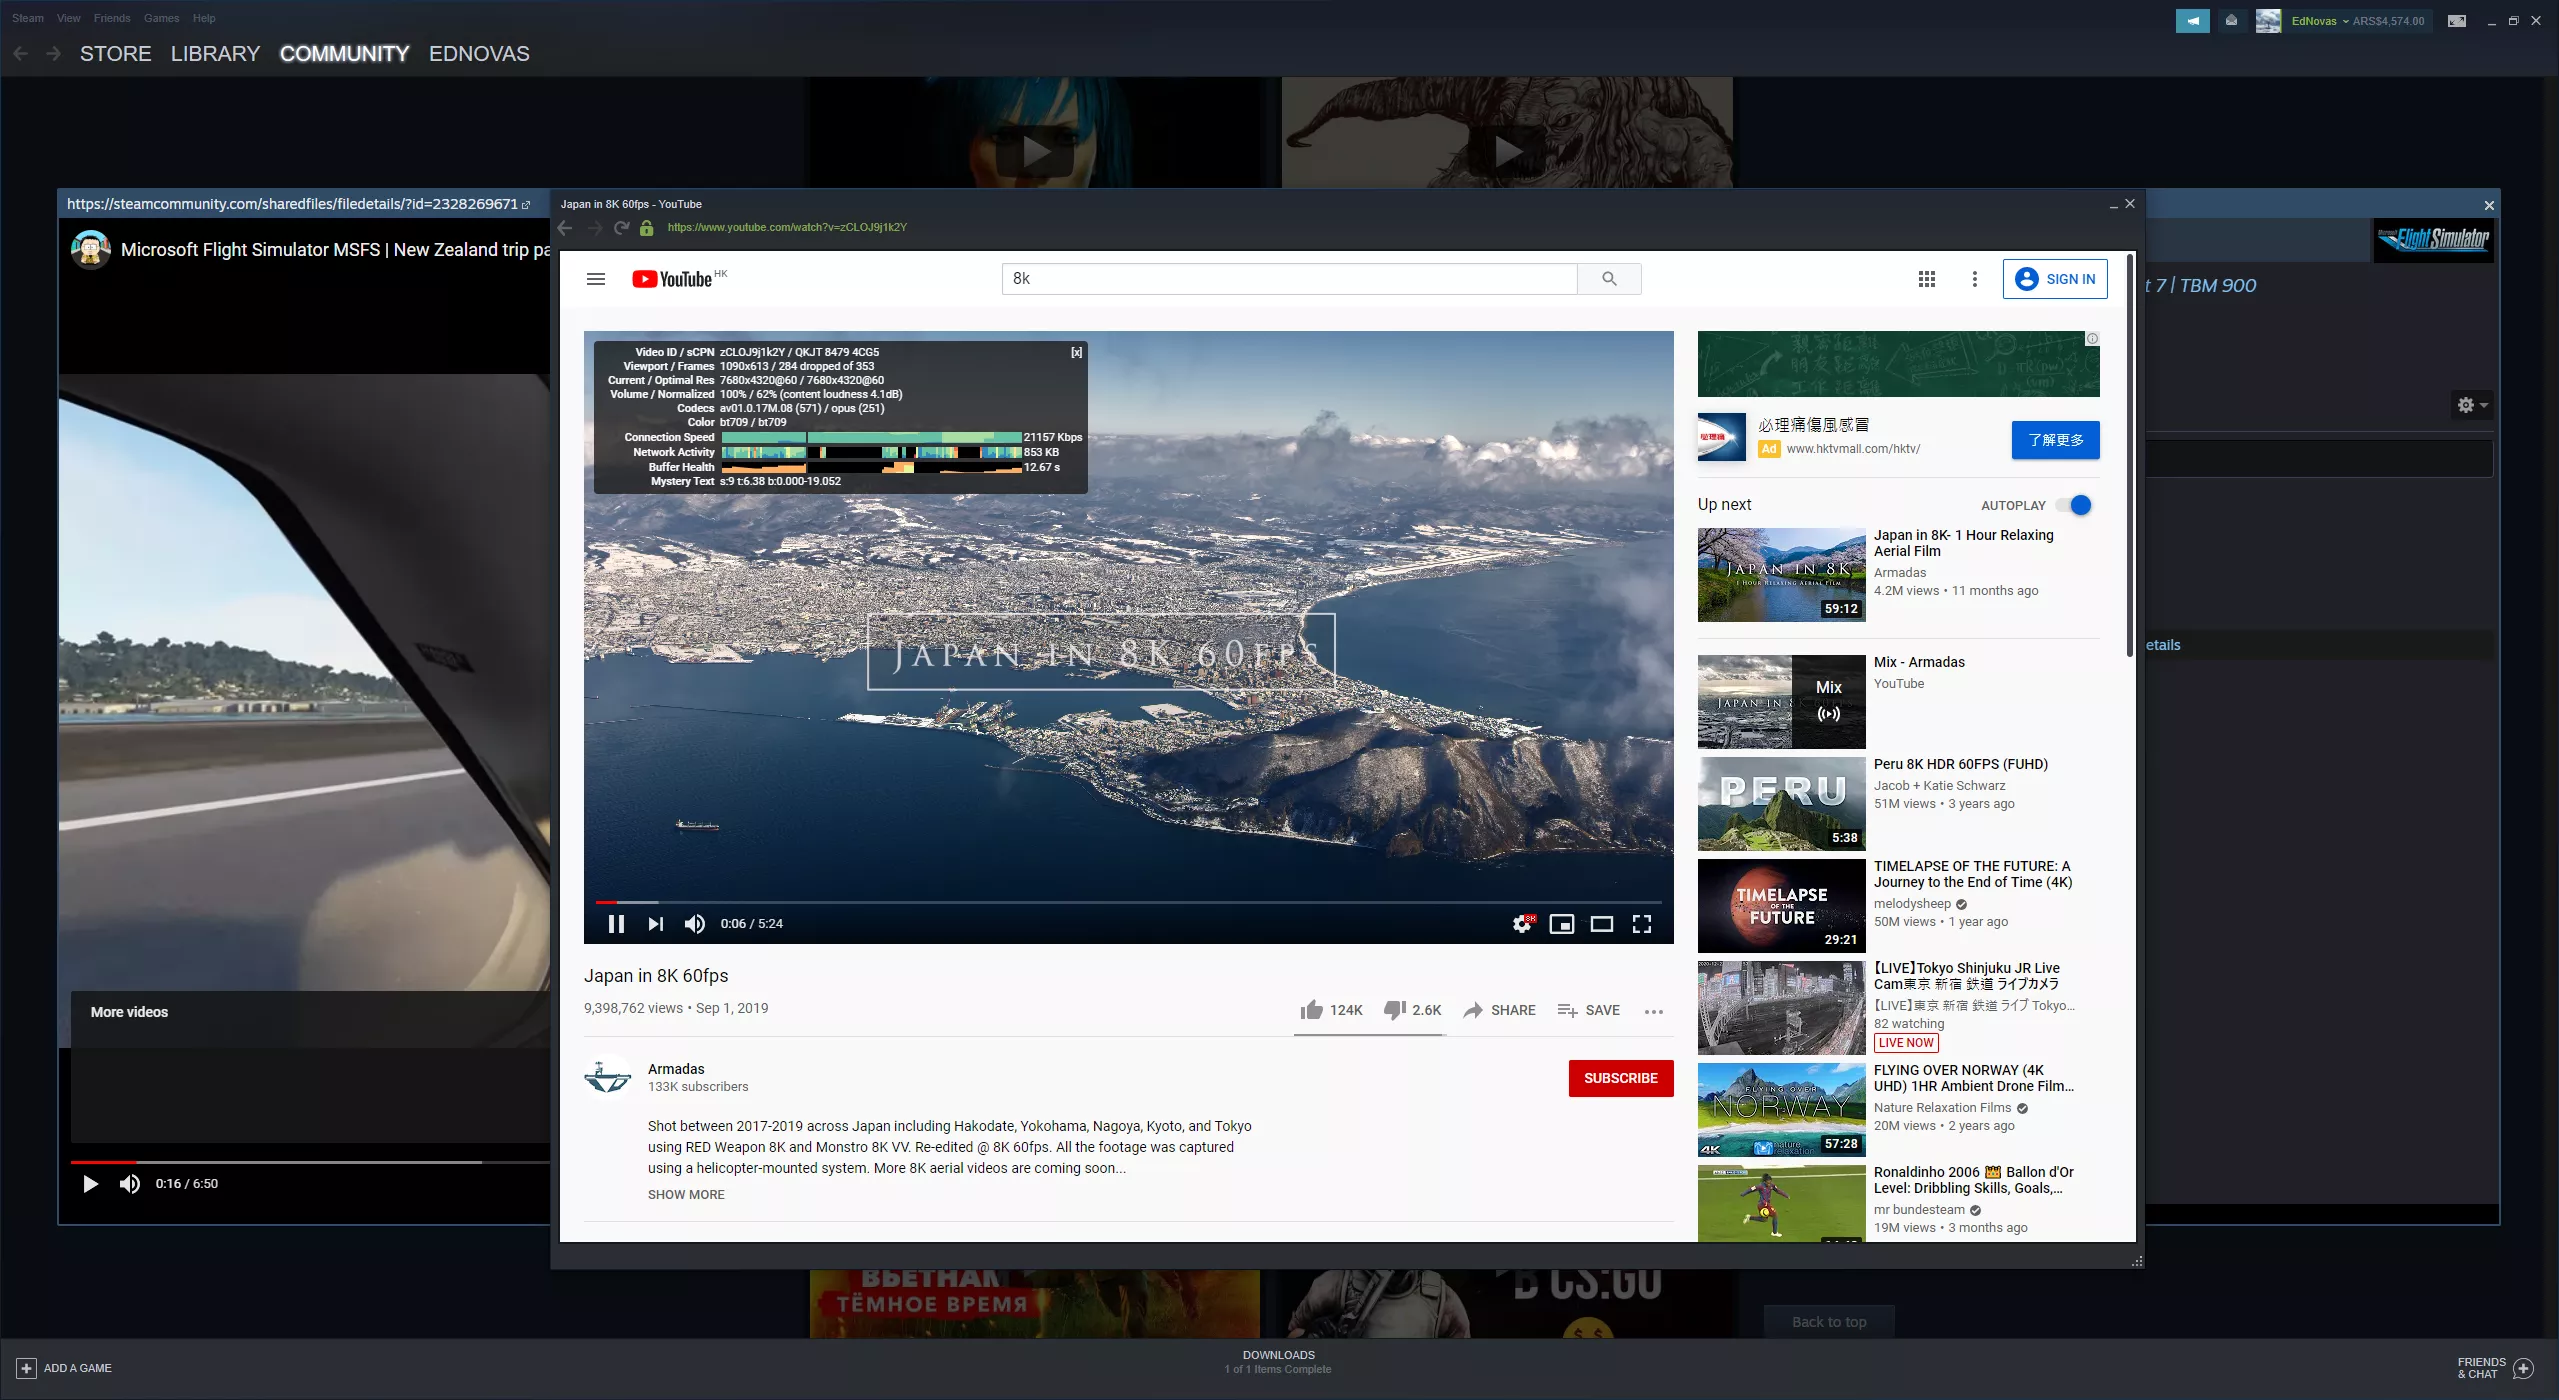Switch YouTube player to theater mode

(1601, 924)
